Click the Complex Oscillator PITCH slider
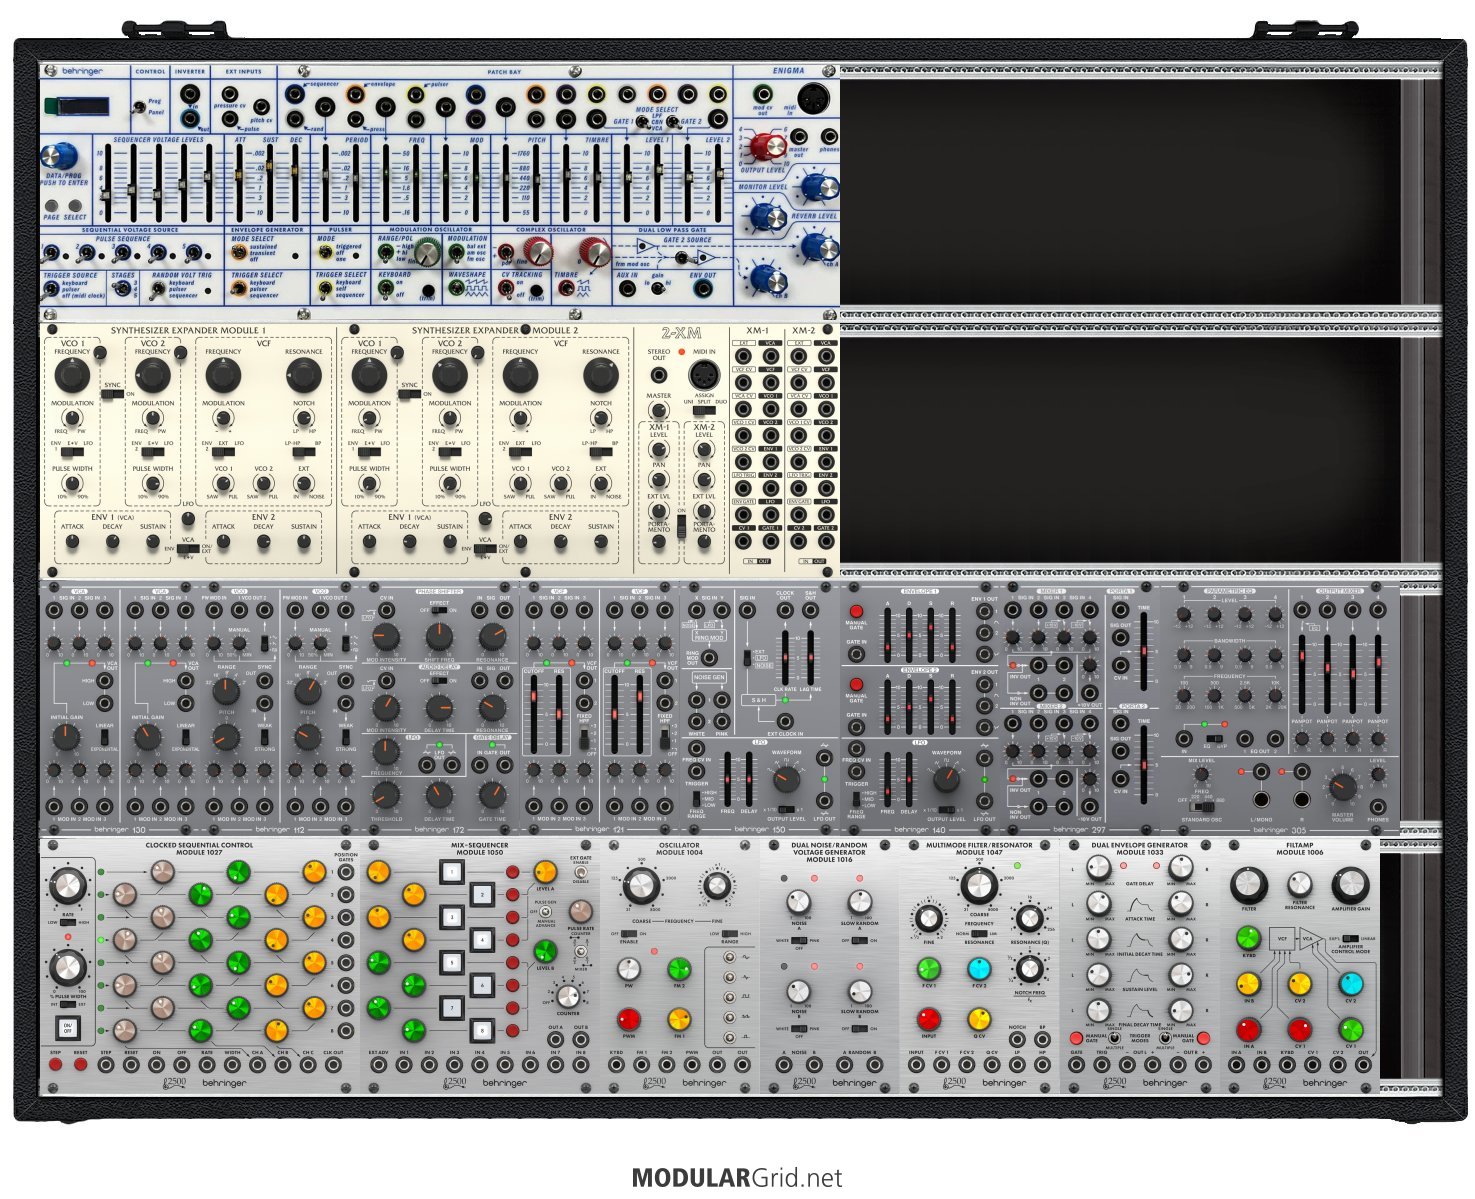Image resolution: width=1475 pixels, height=1199 pixels. pyautogui.click(x=538, y=183)
